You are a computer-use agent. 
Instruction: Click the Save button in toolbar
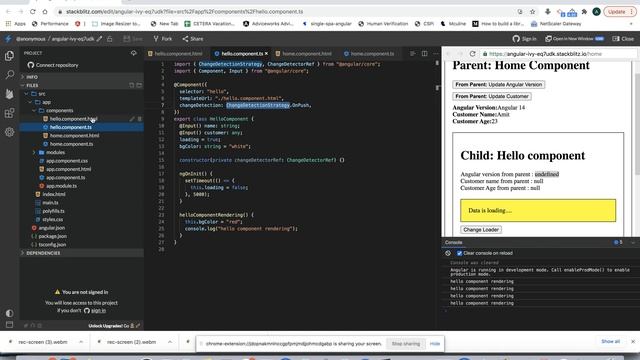[133, 39]
